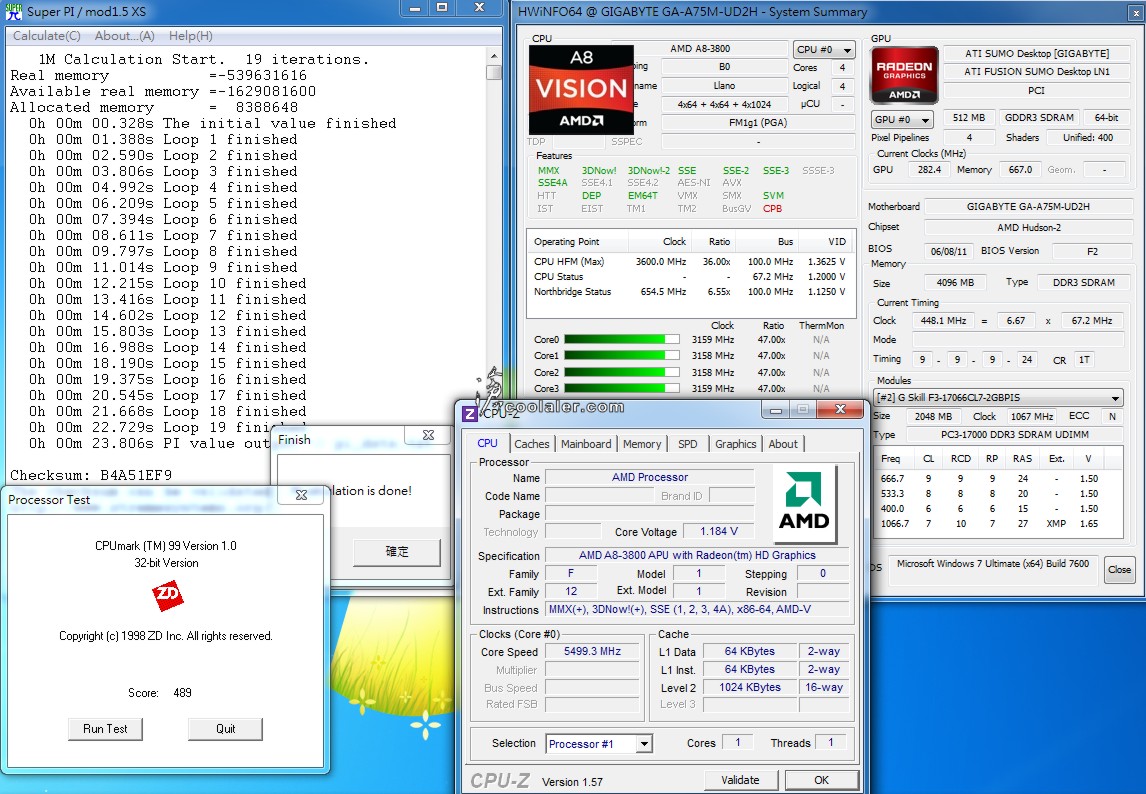The height and width of the screenshot is (794, 1146).
Task: Click the Loop 10 finished line in Super PI
Action: (x=167, y=284)
